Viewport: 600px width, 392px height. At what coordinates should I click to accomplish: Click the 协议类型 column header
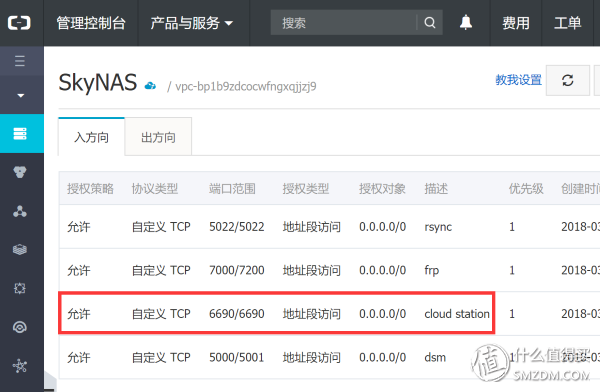coord(155,188)
